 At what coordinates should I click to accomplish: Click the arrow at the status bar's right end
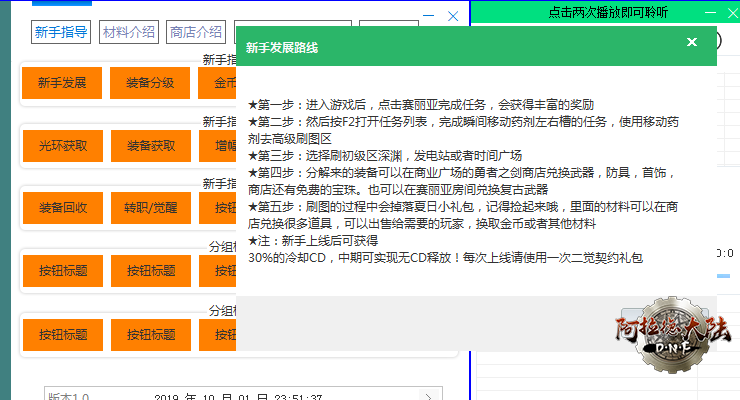pyautogui.click(x=429, y=397)
